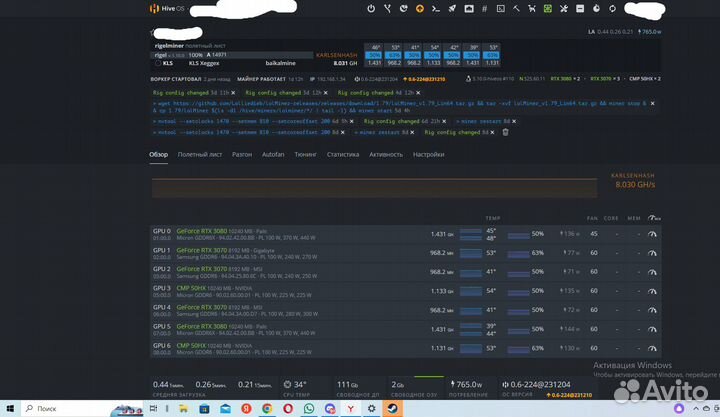Click the hash symbol icon in toolbar
Viewport: 720px width, 417px height.
[484, 9]
